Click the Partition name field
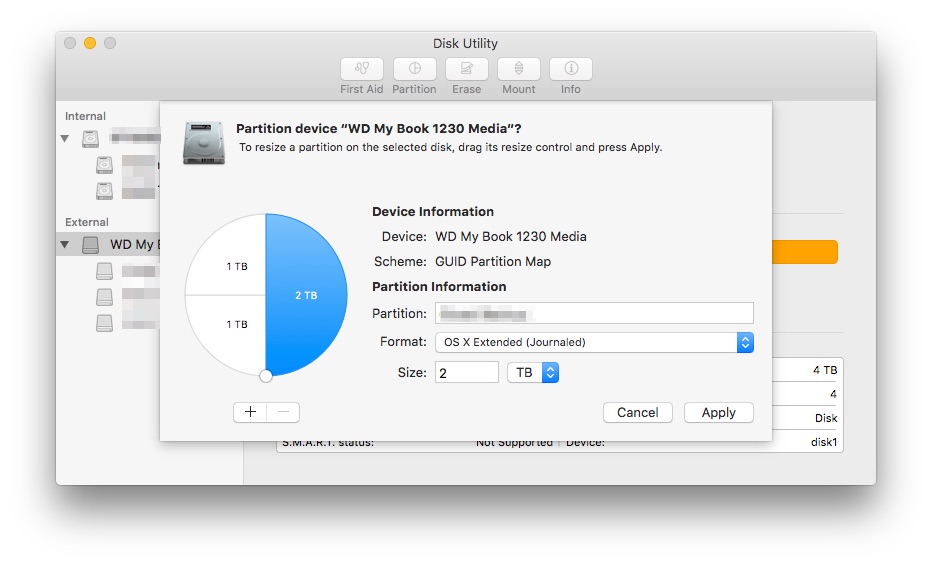Viewport: 932px width, 565px height. (594, 313)
